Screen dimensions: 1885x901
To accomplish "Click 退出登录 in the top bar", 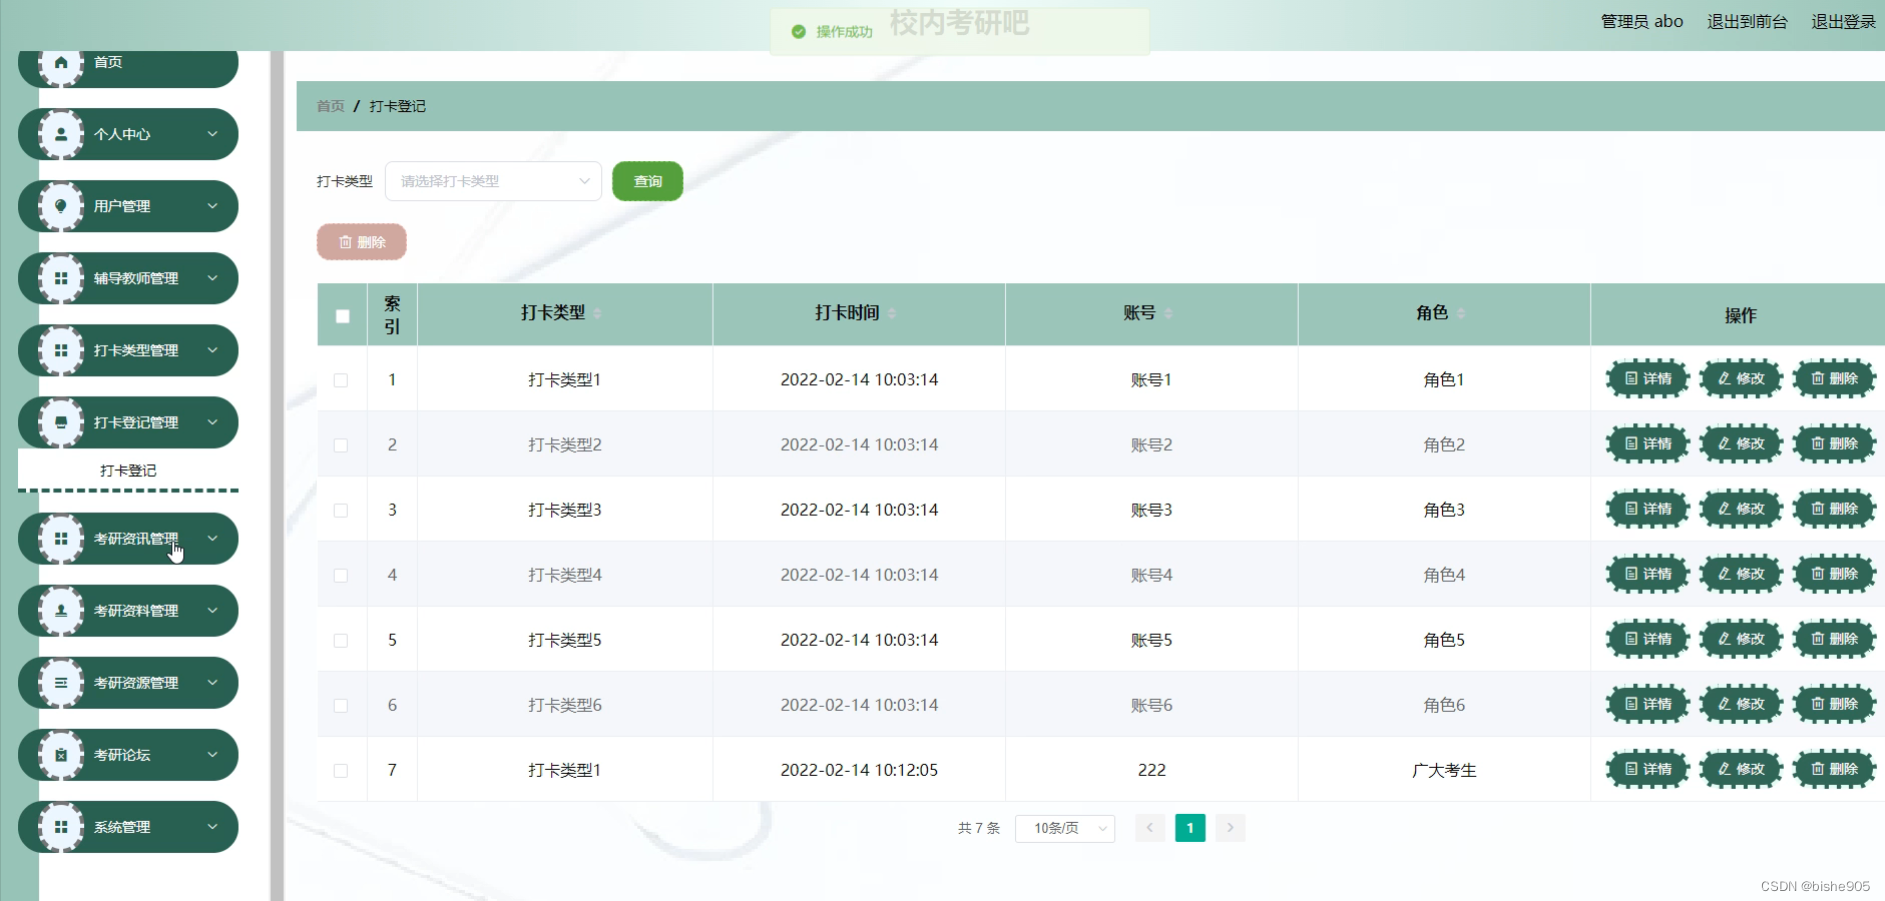I will pos(1843,21).
